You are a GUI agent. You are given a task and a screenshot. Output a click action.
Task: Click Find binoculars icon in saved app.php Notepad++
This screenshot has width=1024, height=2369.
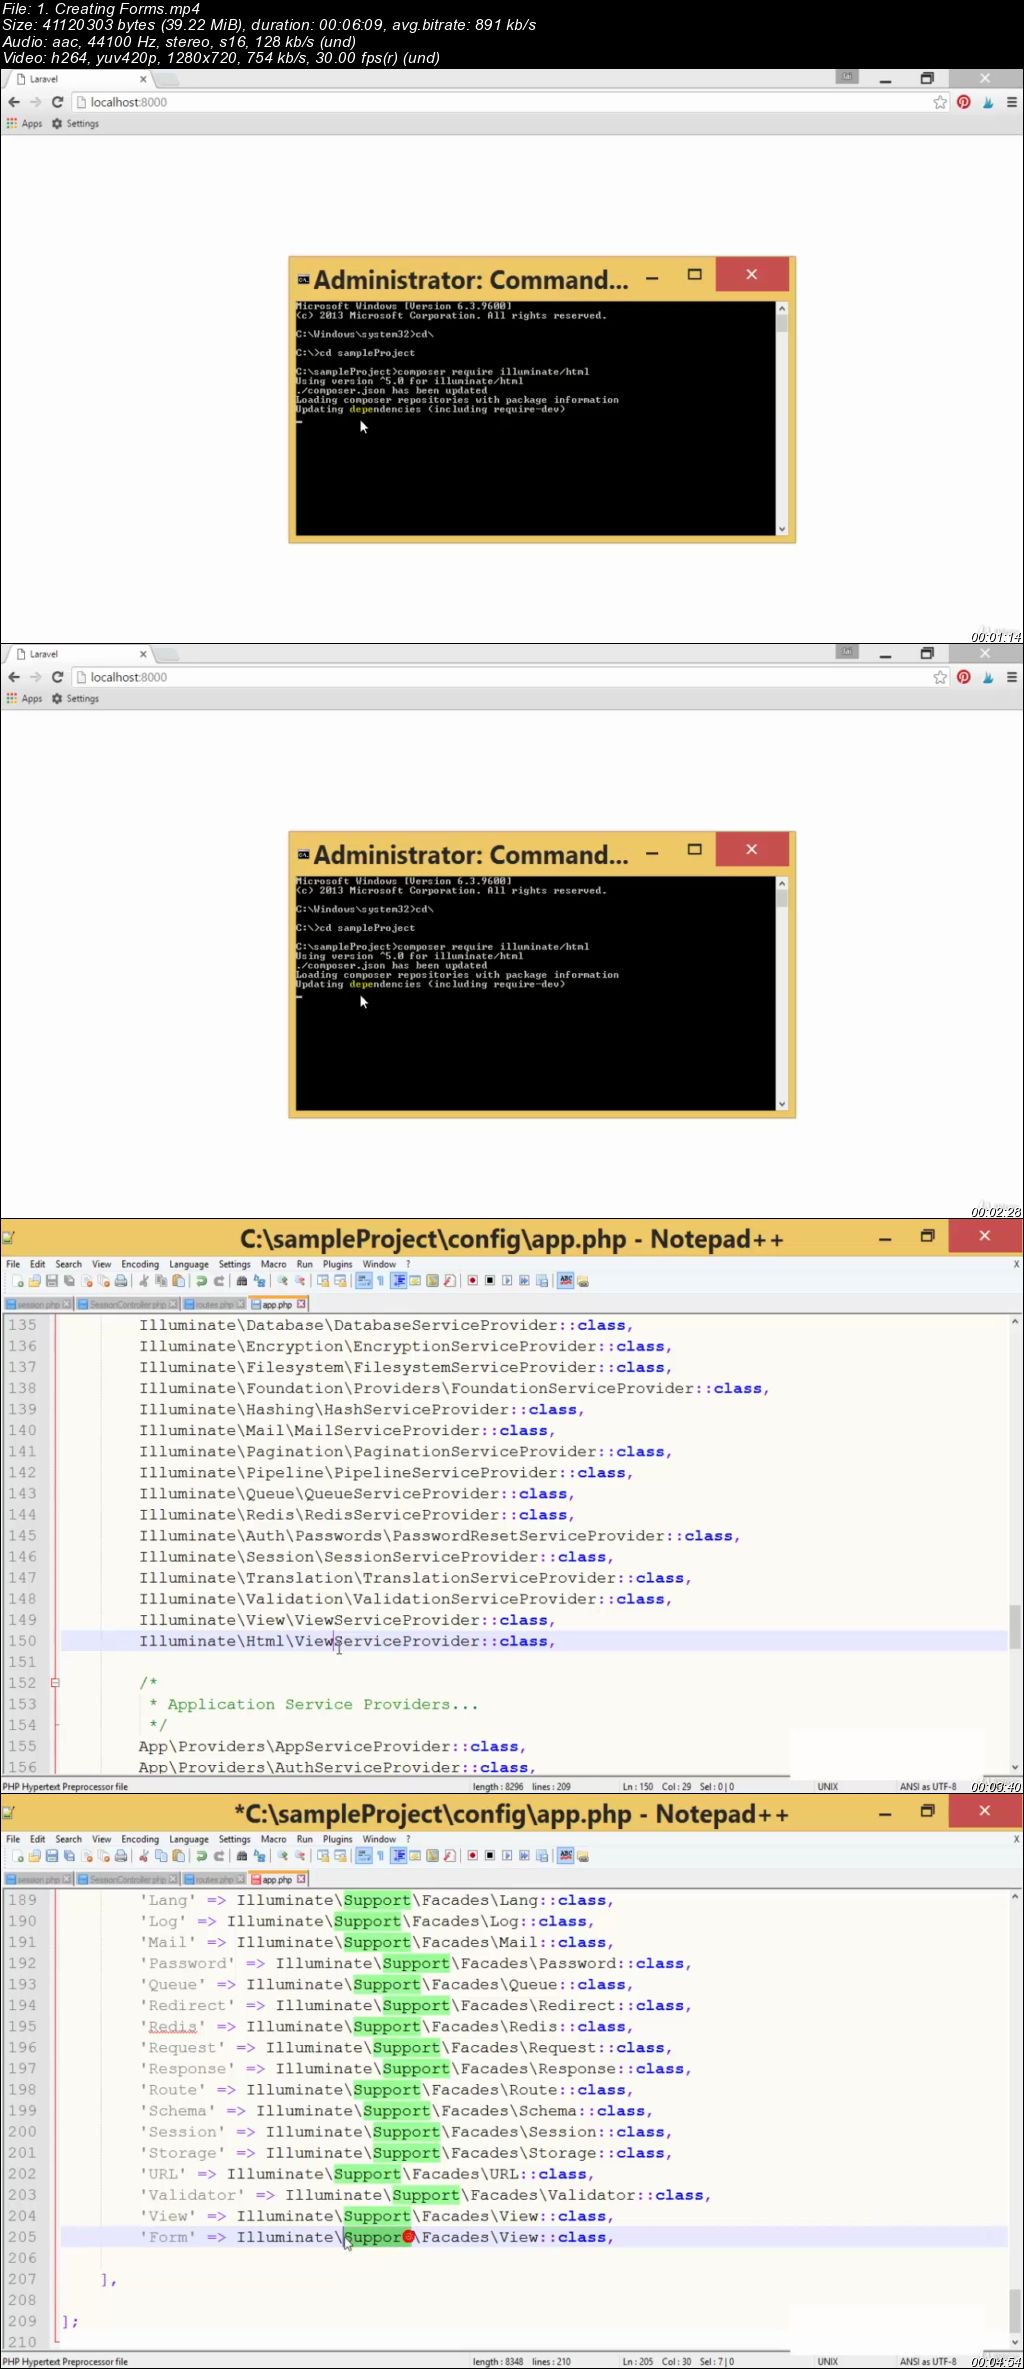click(241, 1280)
